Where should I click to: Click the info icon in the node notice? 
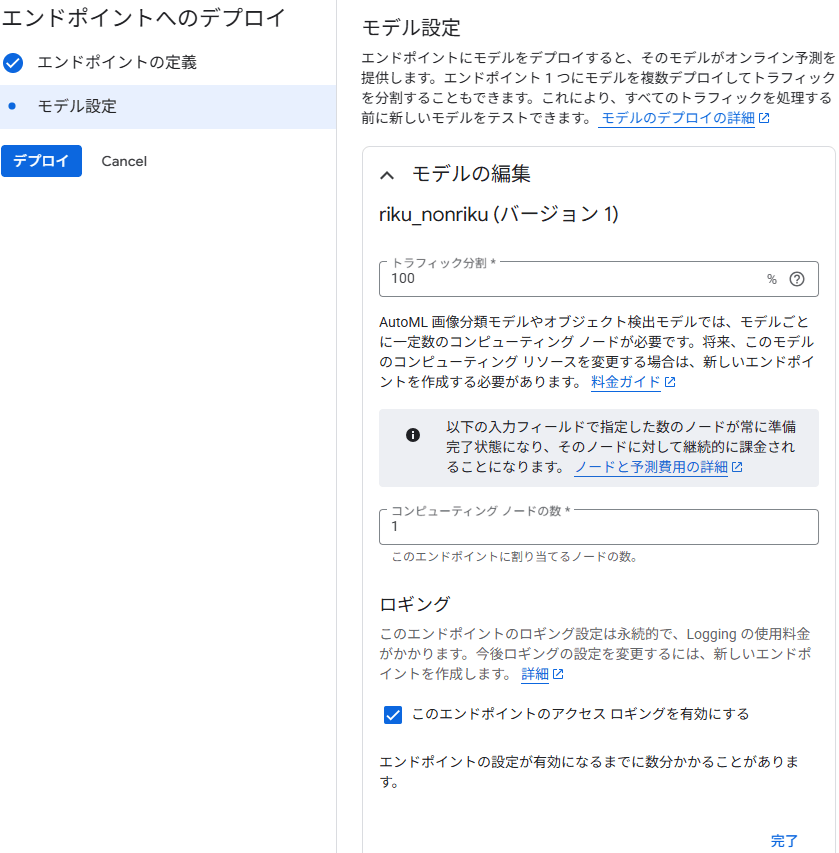pos(413,435)
